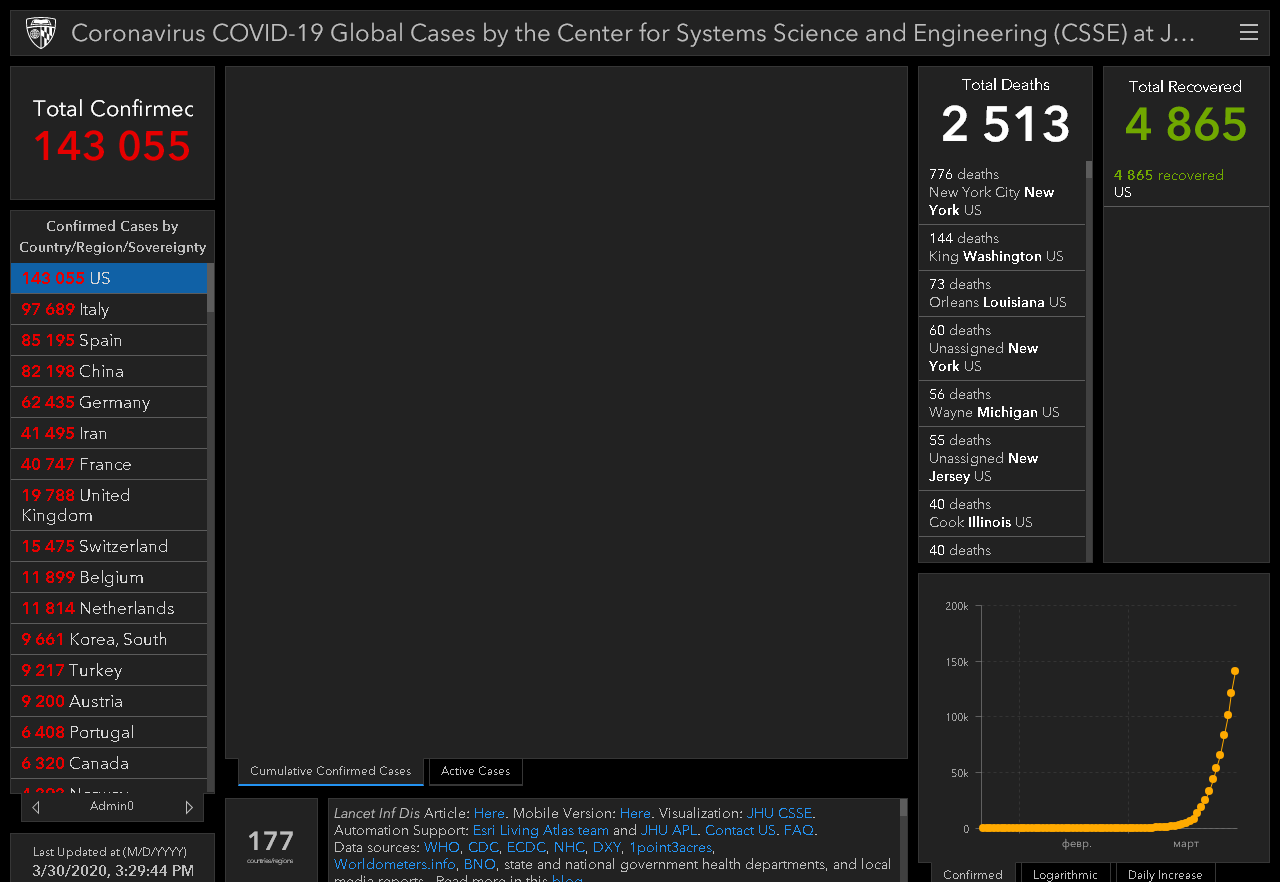Click the 776 deaths New York City entry

pyautogui.click(x=1002, y=193)
